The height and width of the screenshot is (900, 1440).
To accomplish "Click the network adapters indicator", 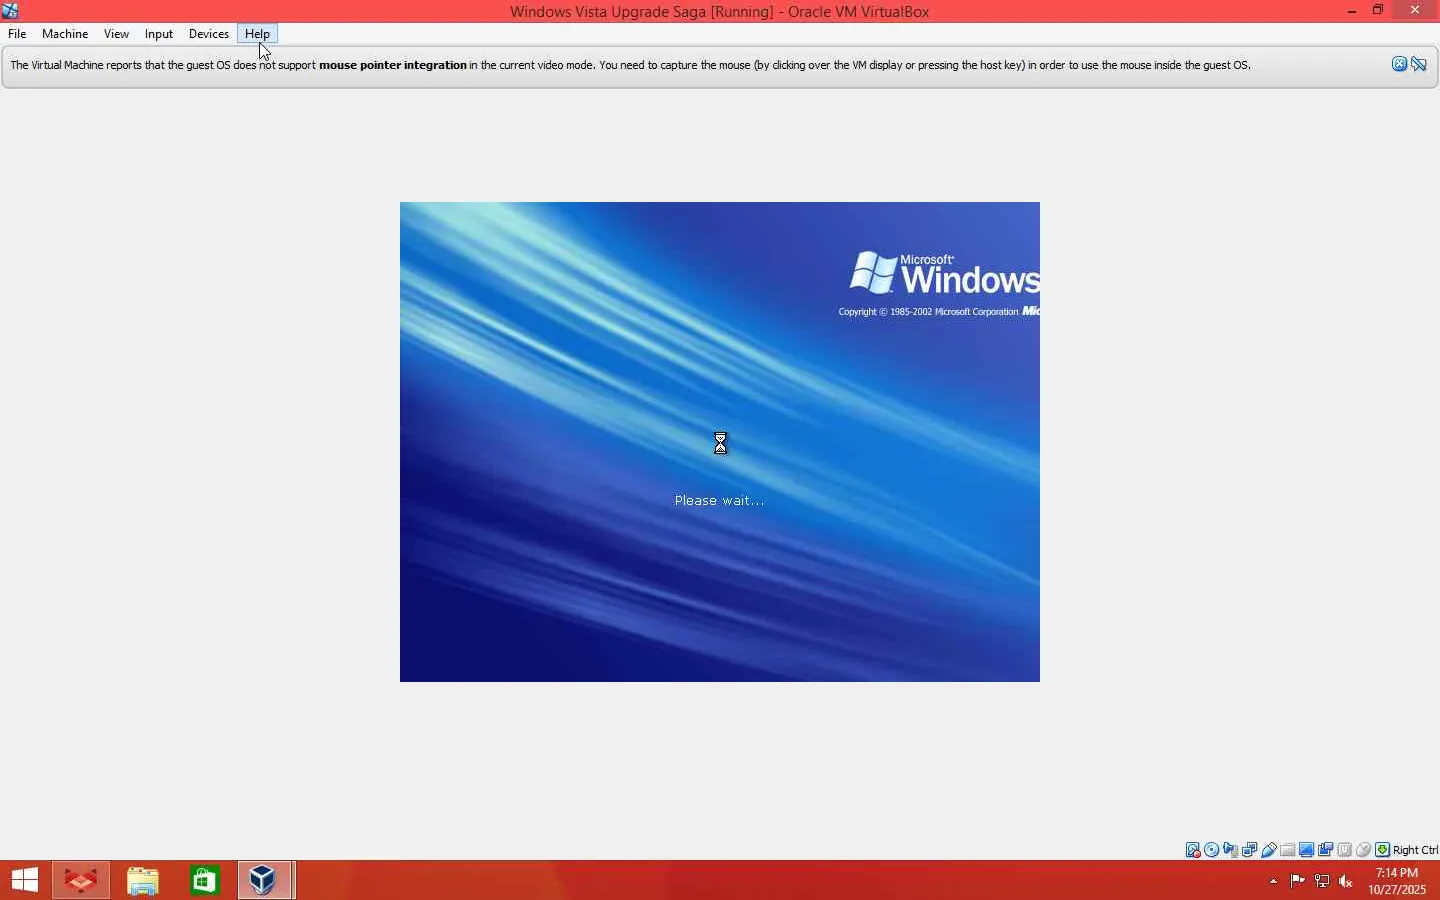I will pyautogui.click(x=1250, y=850).
